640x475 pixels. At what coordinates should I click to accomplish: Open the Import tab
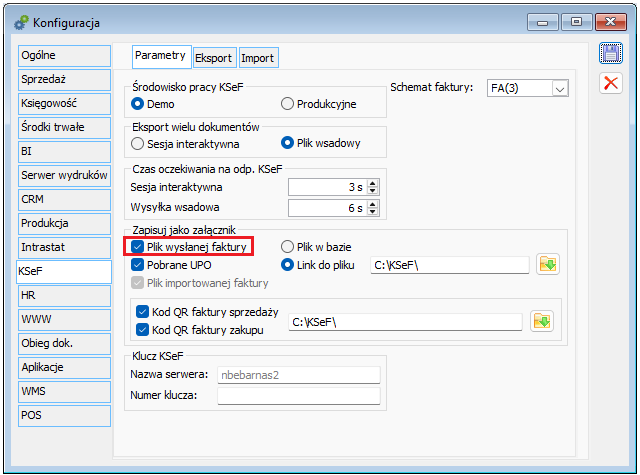tap(257, 58)
